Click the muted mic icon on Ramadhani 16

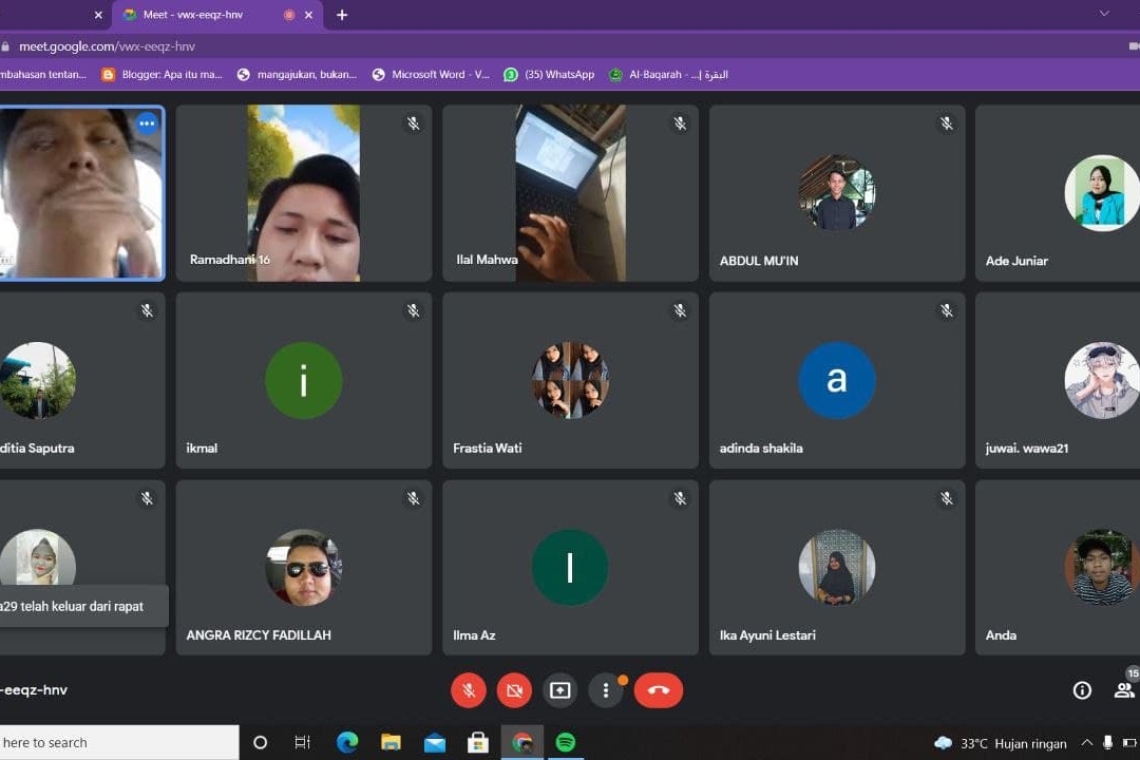pyautogui.click(x=413, y=124)
